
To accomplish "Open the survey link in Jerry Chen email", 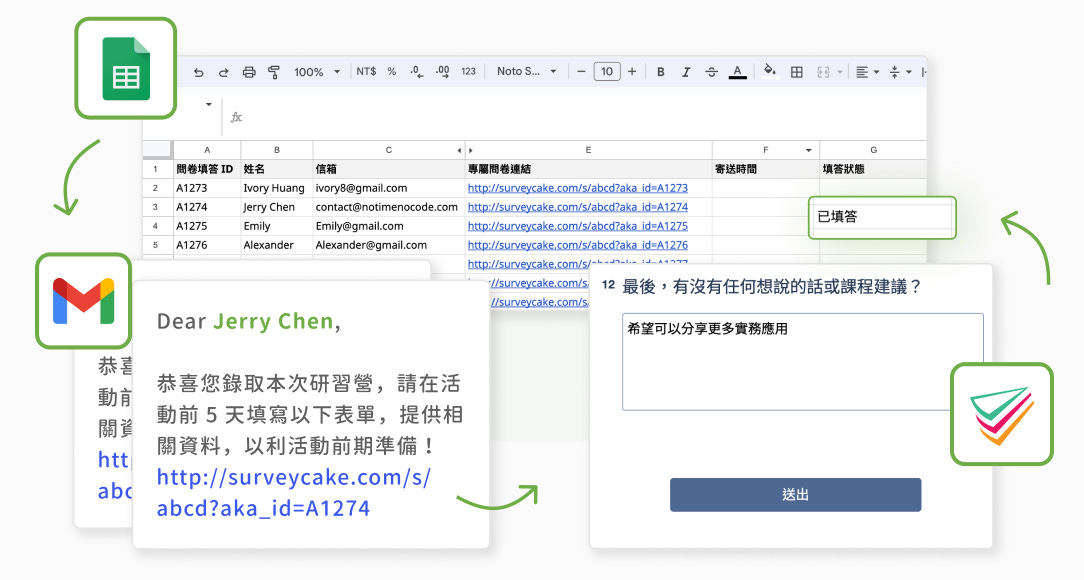I will click(294, 493).
